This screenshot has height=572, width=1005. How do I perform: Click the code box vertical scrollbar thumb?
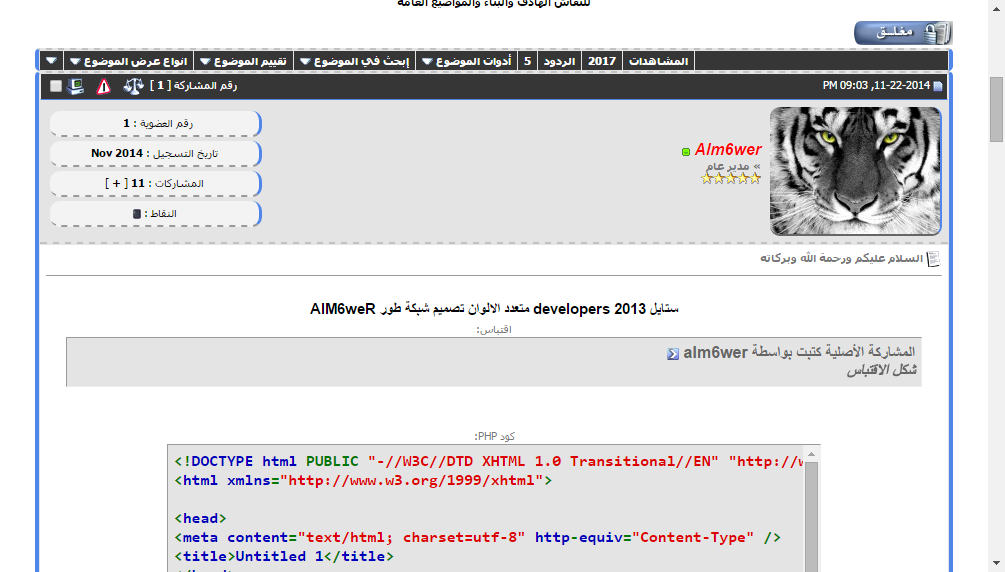coord(811,517)
